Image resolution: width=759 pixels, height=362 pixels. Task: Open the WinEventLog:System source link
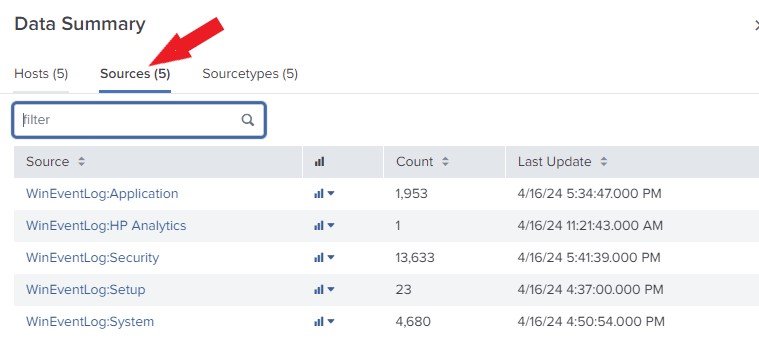tap(90, 321)
